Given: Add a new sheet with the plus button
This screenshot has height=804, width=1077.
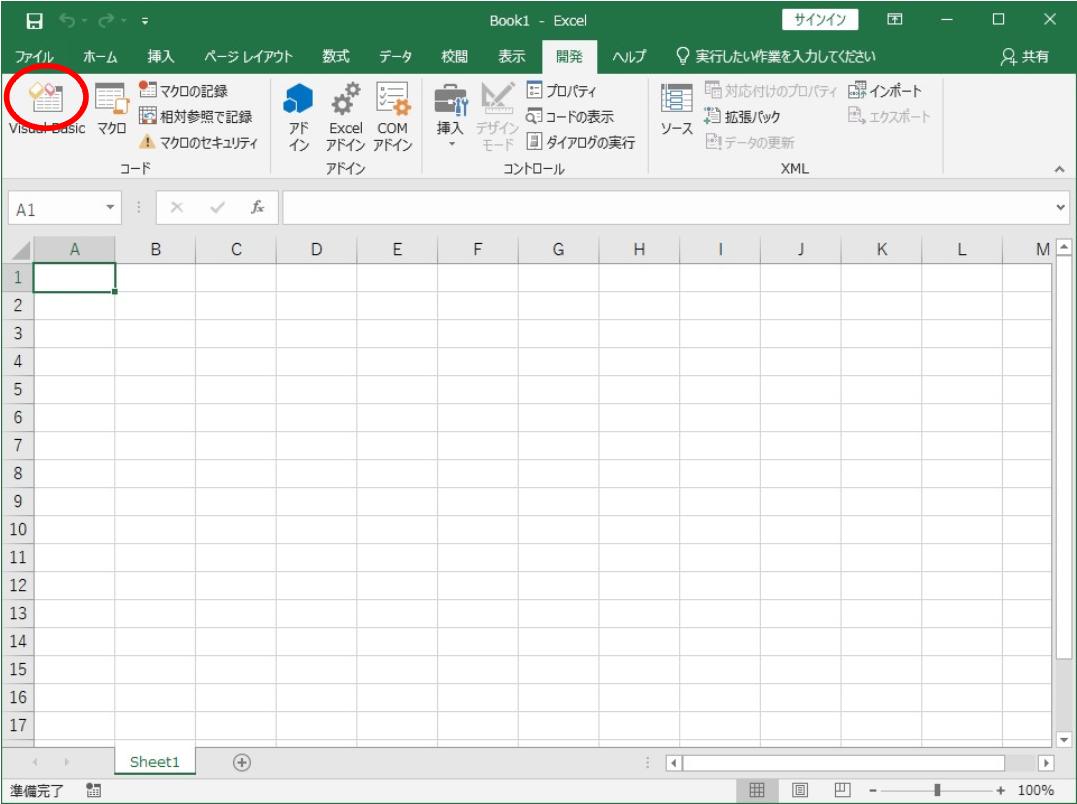Looking at the screenshot, I should (x=241, y=762).
